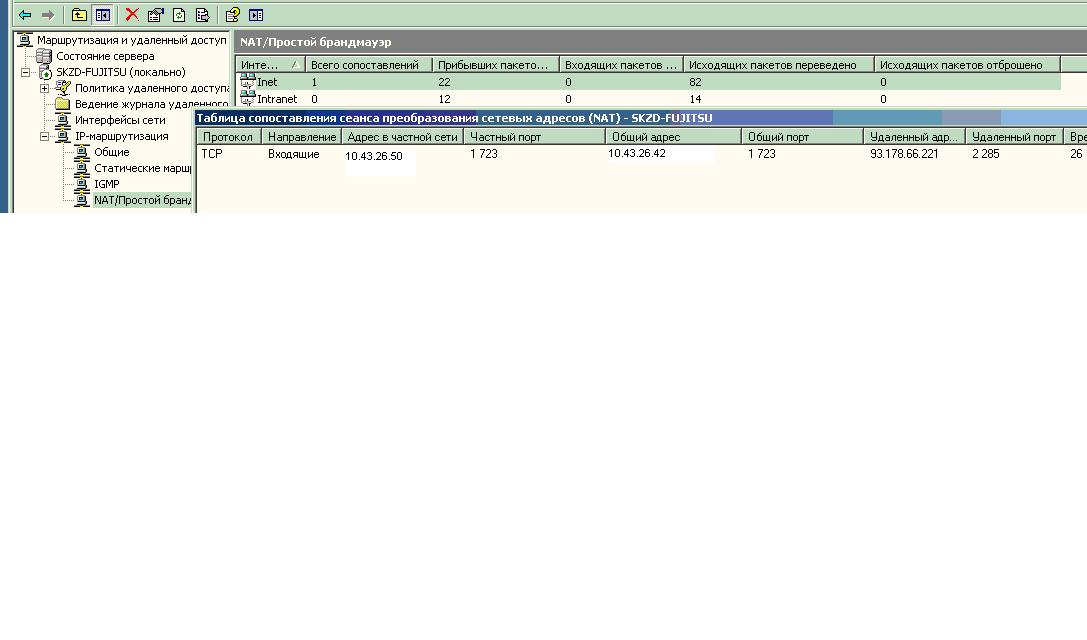Click the red X Delete icon
1087x640 pixels.
pyautogui.click(x=132, y=15)
